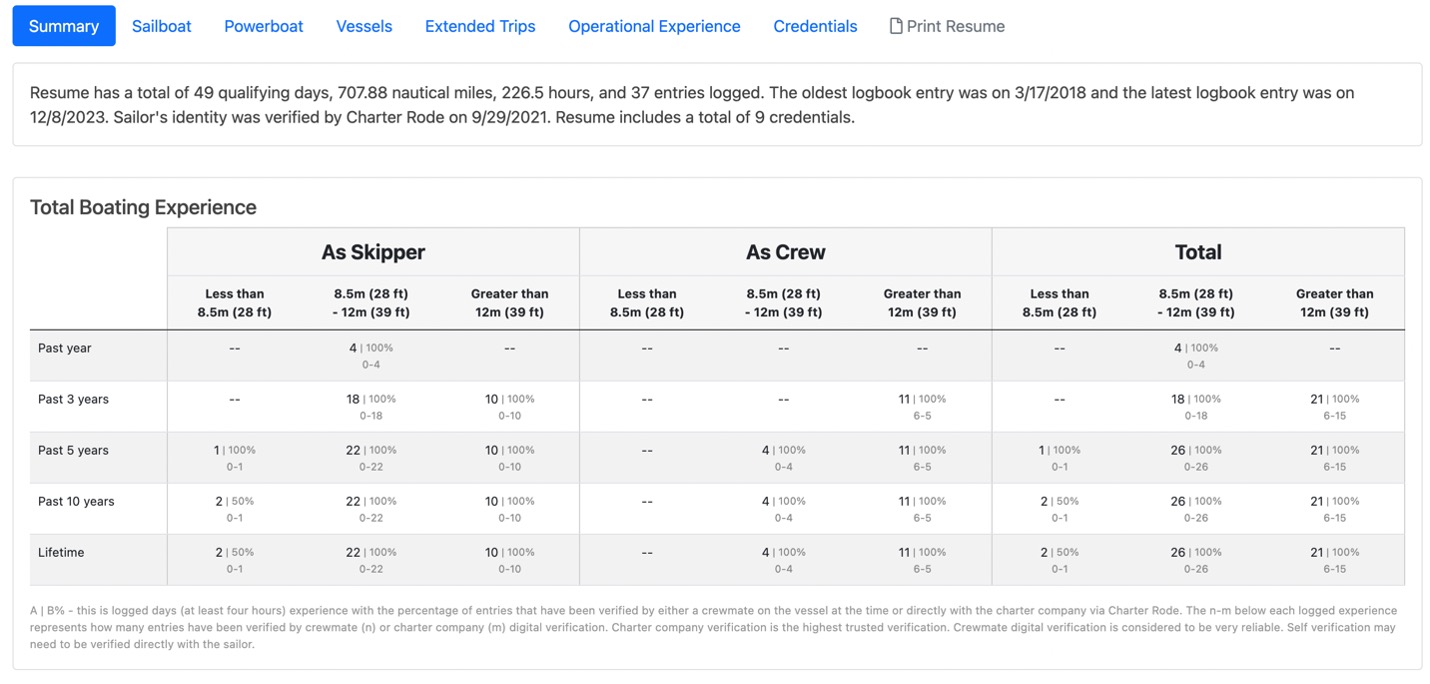Click As Crew '8.5m (28 ft) - 12m' header
Viewport: 1430px width, 684px height.
[x=784, y=303]
